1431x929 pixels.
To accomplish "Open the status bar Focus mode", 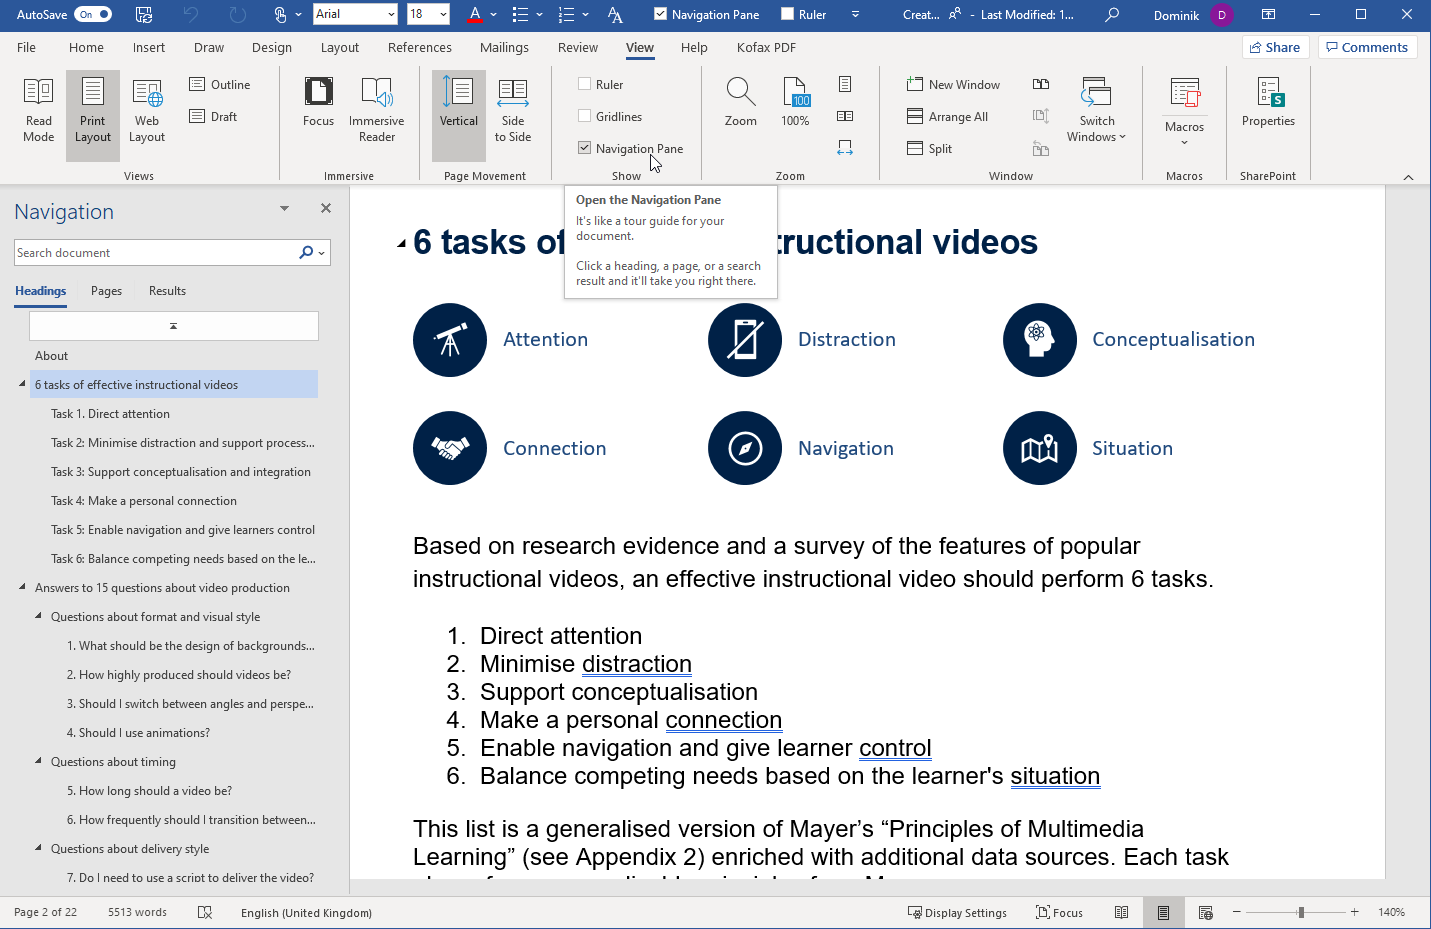I will pos(1060,913).
